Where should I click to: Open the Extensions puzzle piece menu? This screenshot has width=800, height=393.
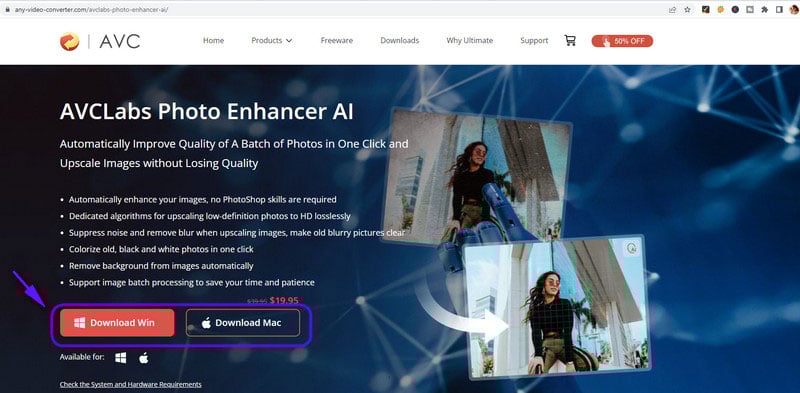click(764, 9)
